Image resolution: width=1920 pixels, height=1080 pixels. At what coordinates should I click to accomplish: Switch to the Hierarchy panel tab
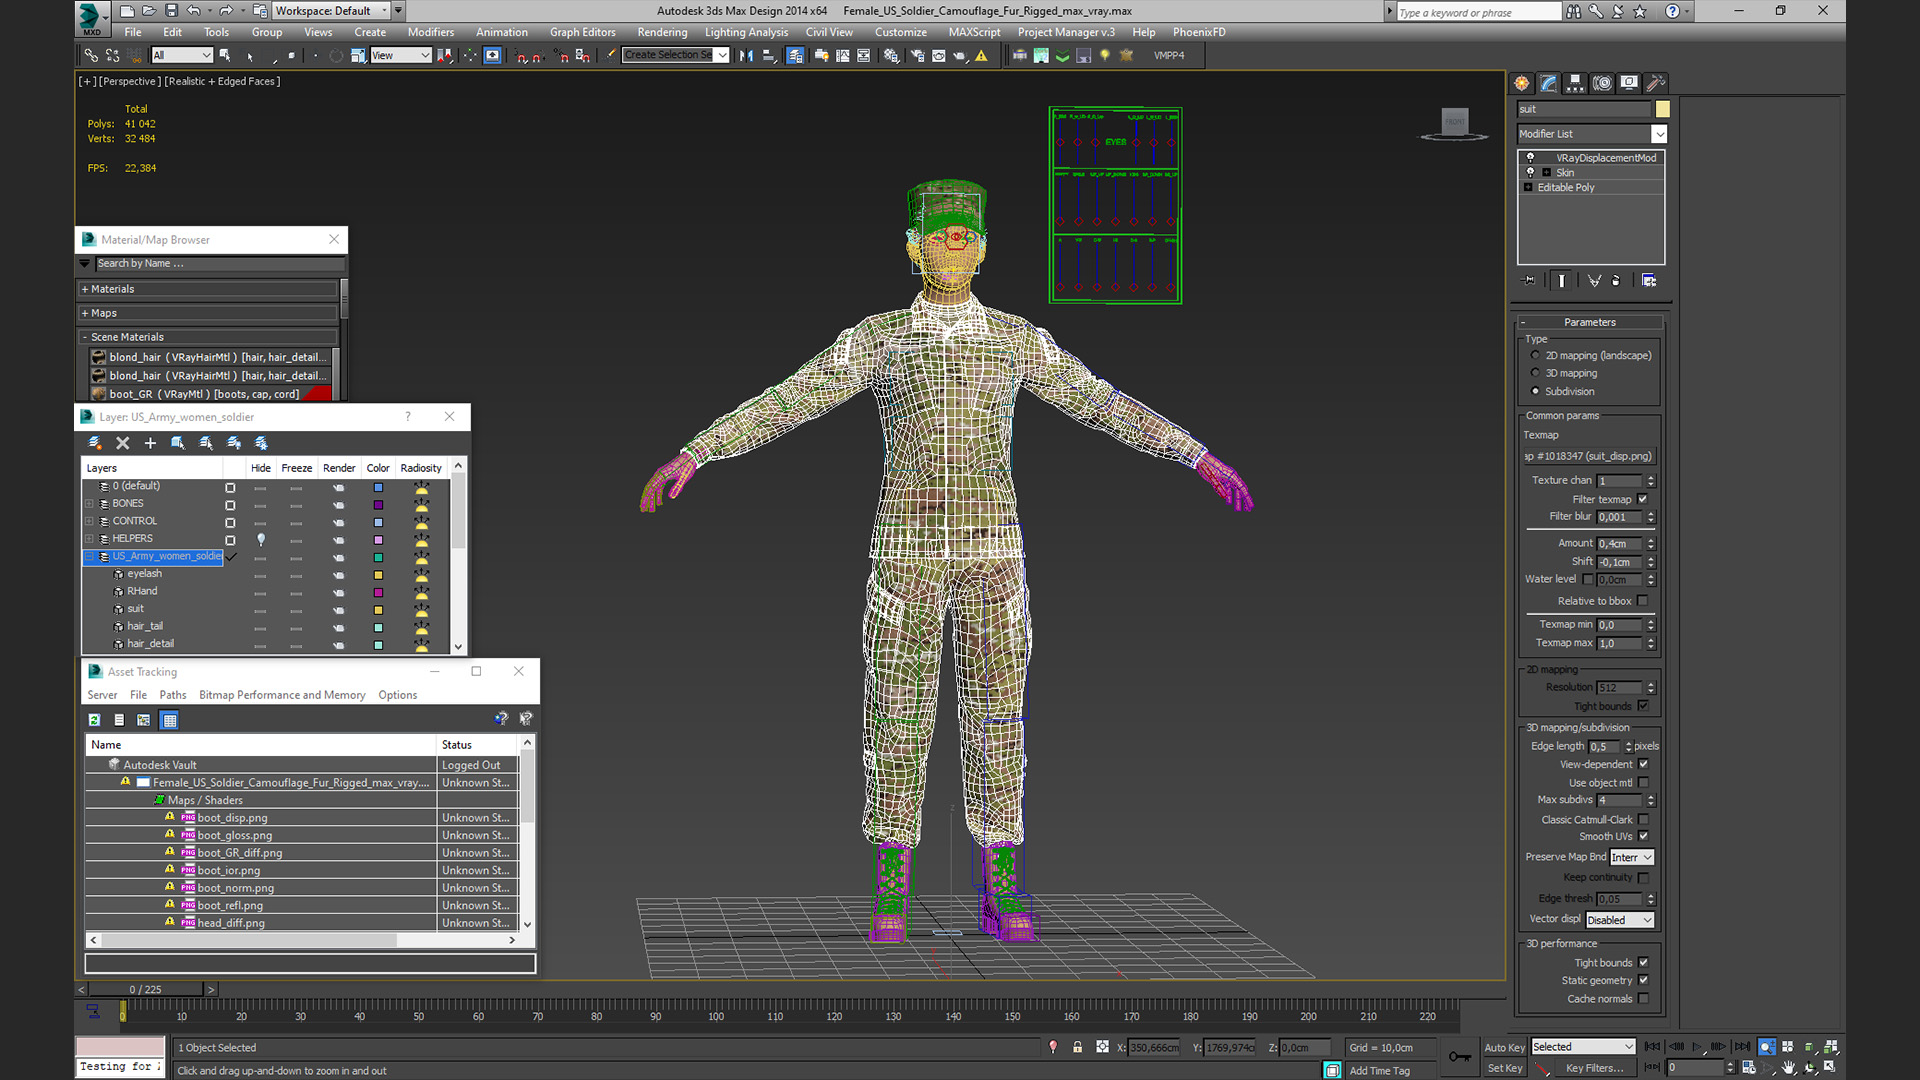(1575, 83)
